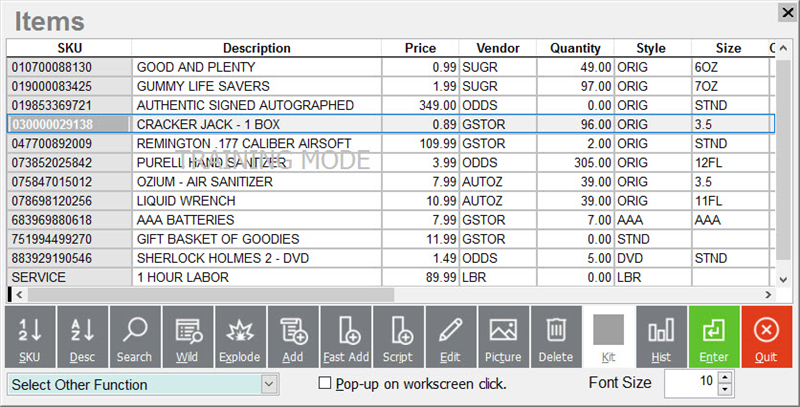Toggle Pop-up on workscreen click checkbox
800x407 pixels.
tap(324, 383)
